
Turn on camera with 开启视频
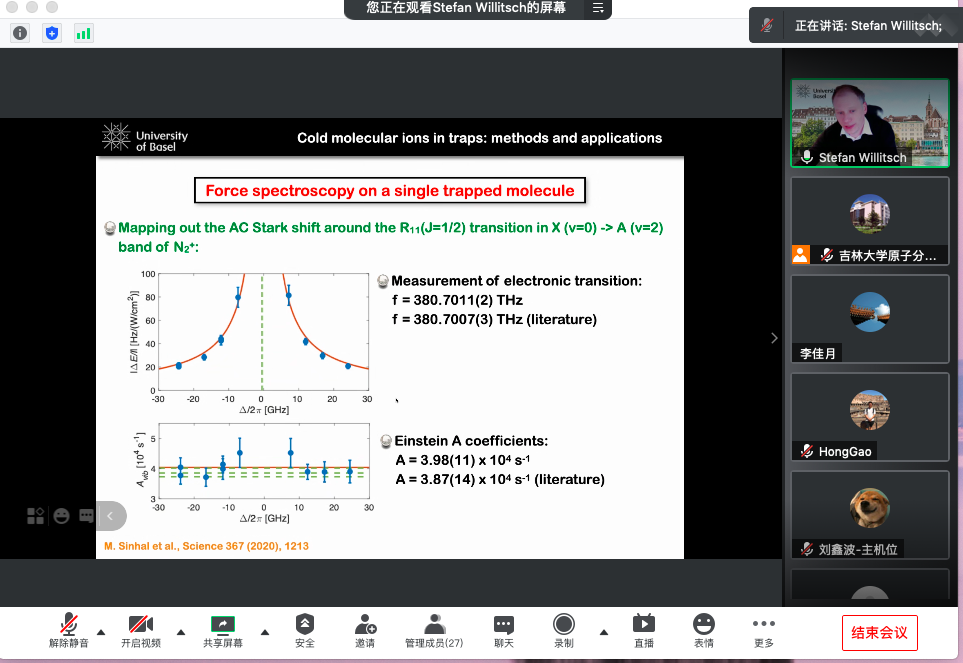tap(141, 631)
